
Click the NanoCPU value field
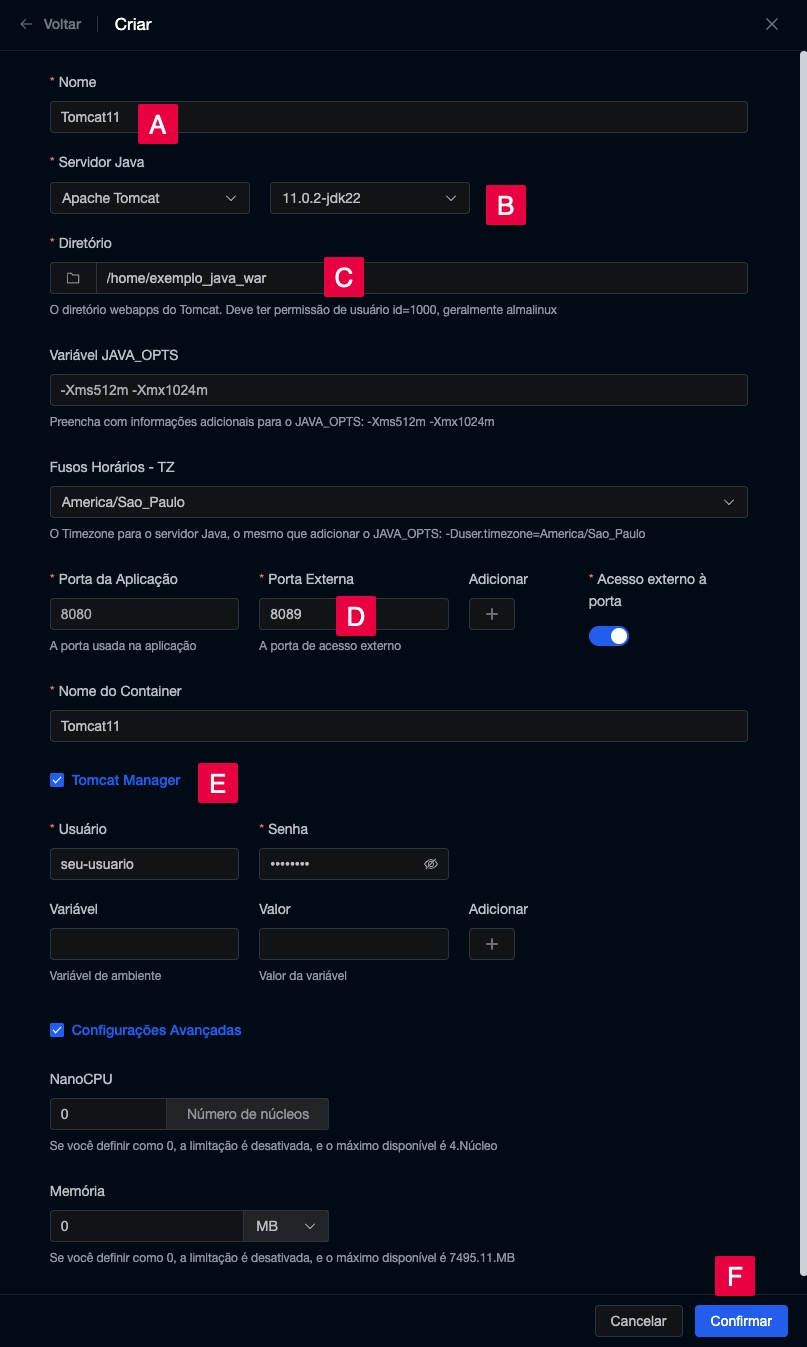(108, 1114)
